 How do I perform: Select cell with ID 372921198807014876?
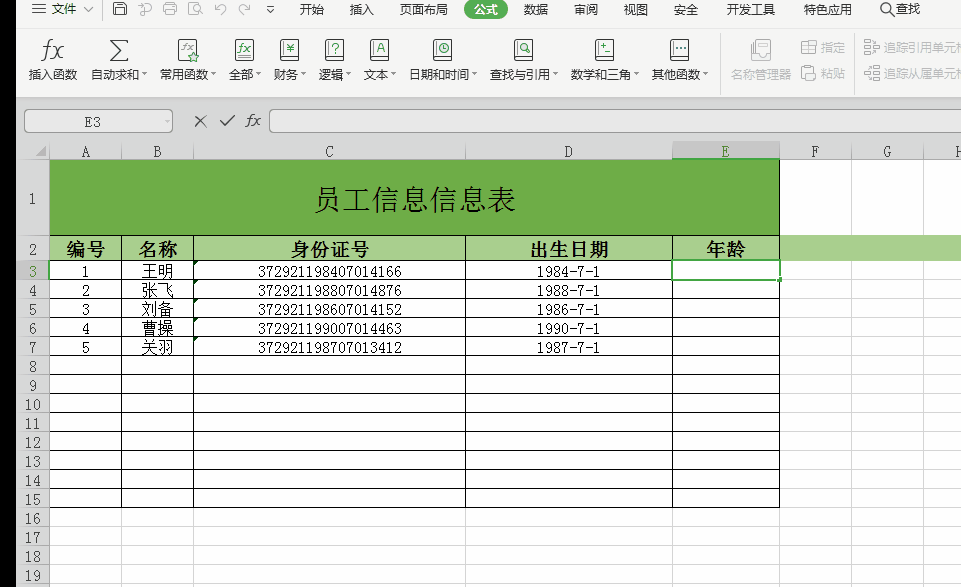point(329,290)
